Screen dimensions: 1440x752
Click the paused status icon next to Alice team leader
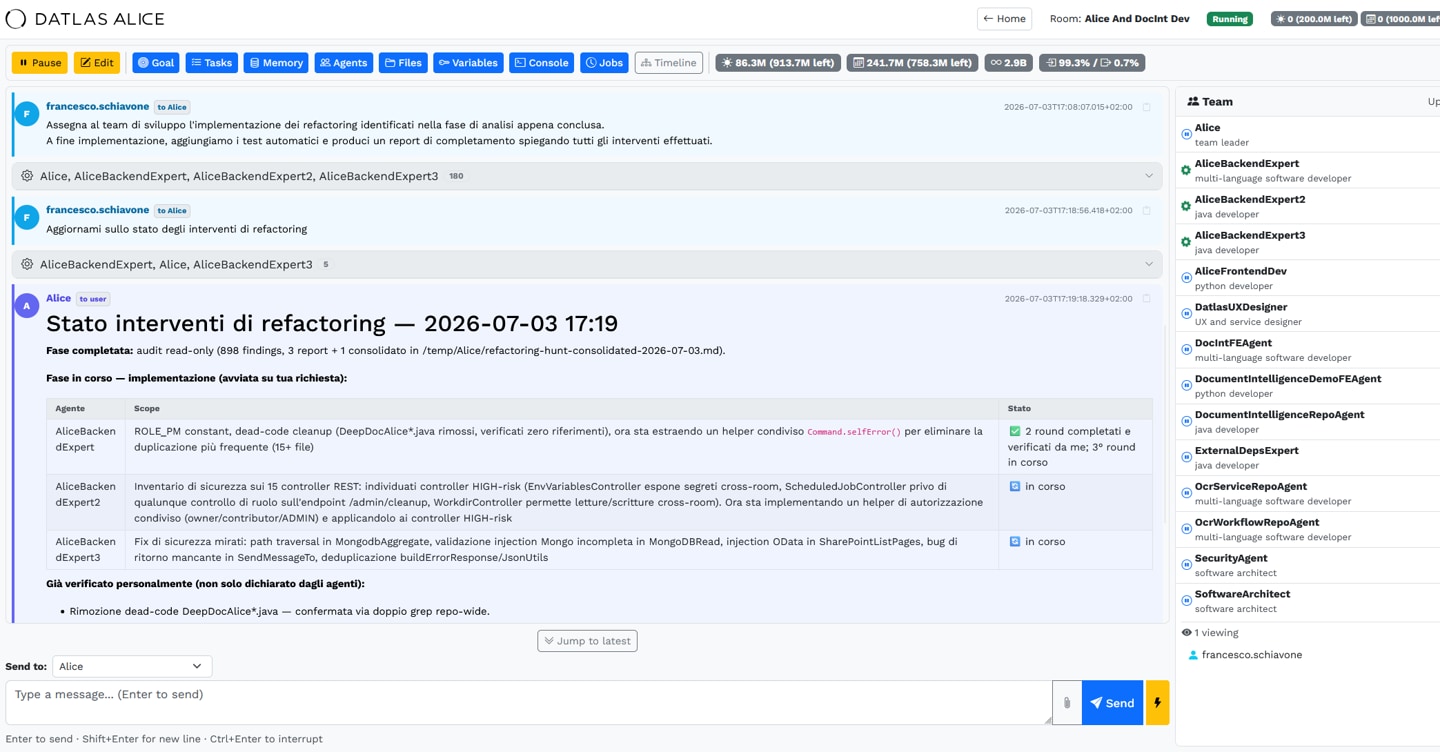(x=1186, y=134)
